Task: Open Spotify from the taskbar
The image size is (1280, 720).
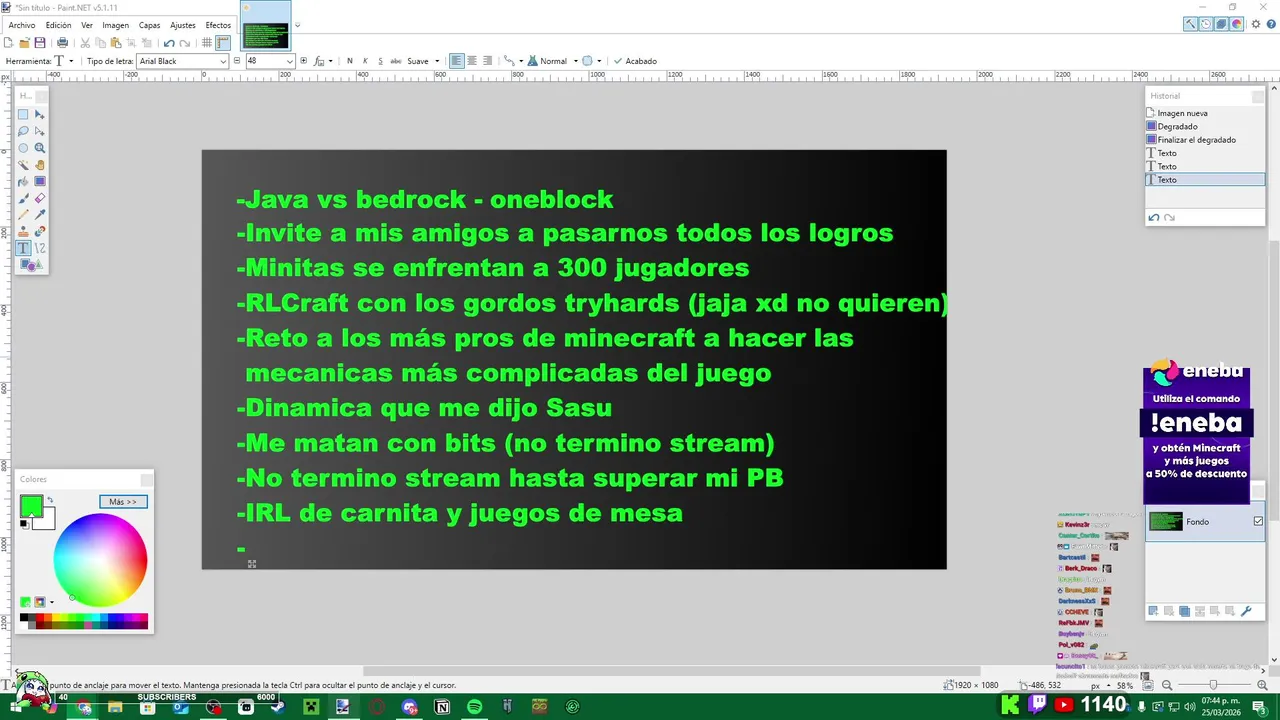Action: point(474,707)
